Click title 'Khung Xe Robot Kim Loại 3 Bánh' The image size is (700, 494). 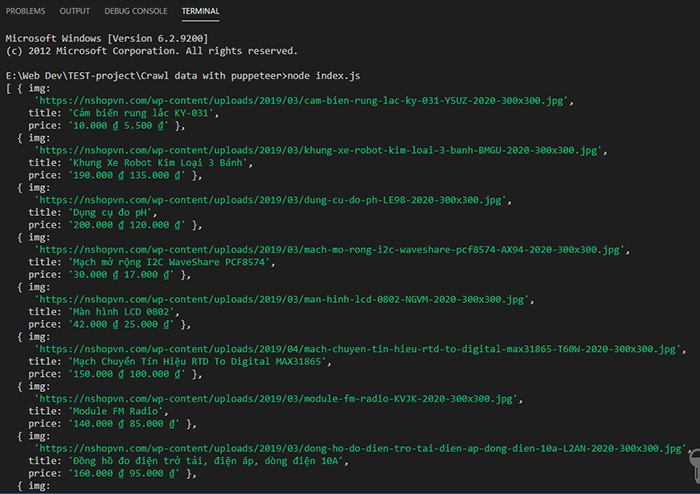[x=158, y=163]
